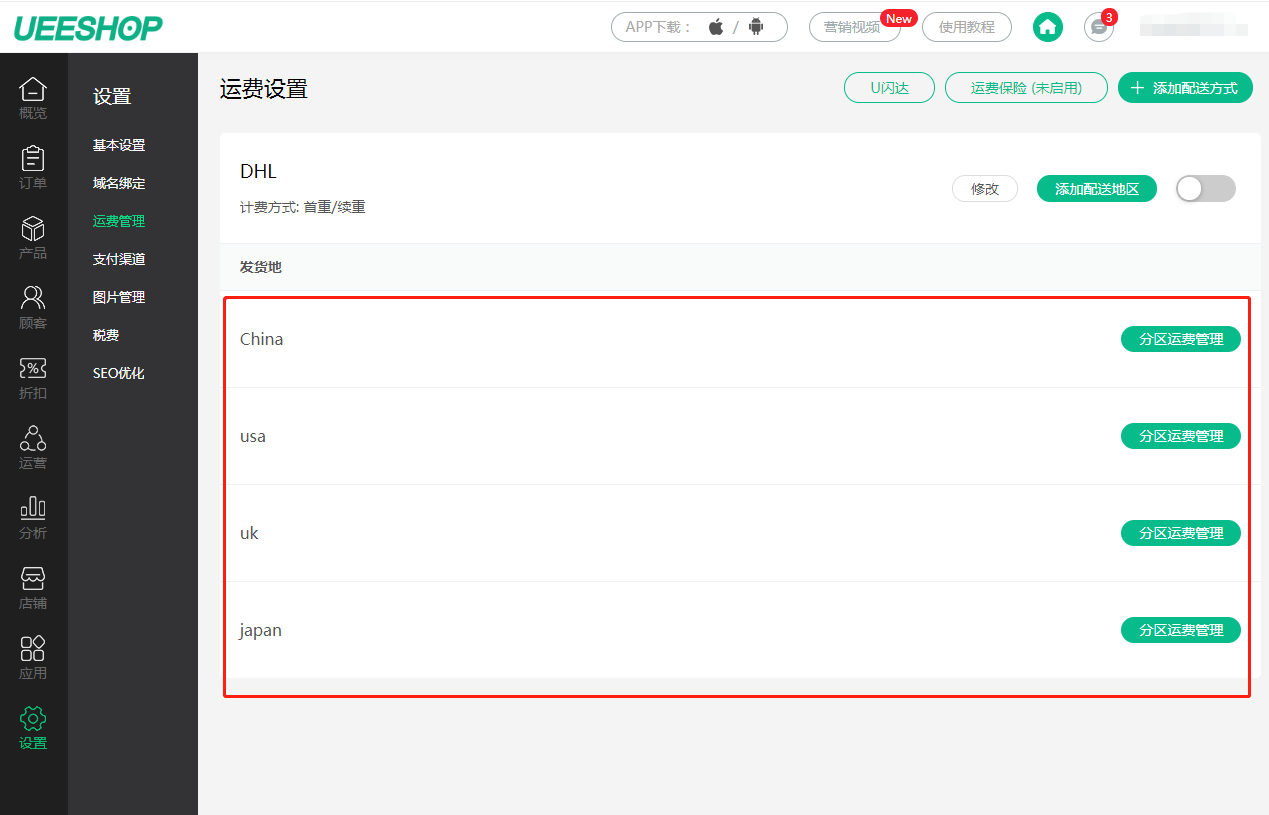Open SEO优化 in settings menu
The height and width of the screenshot is (815, 1269).
point(119,373)
